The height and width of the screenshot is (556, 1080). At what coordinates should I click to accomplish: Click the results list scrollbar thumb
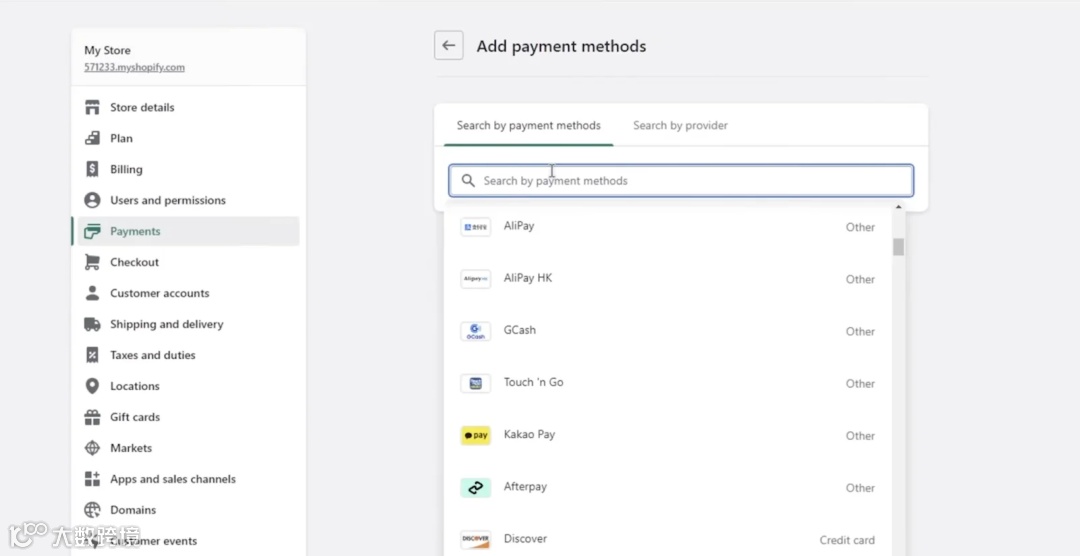(898, 247)
